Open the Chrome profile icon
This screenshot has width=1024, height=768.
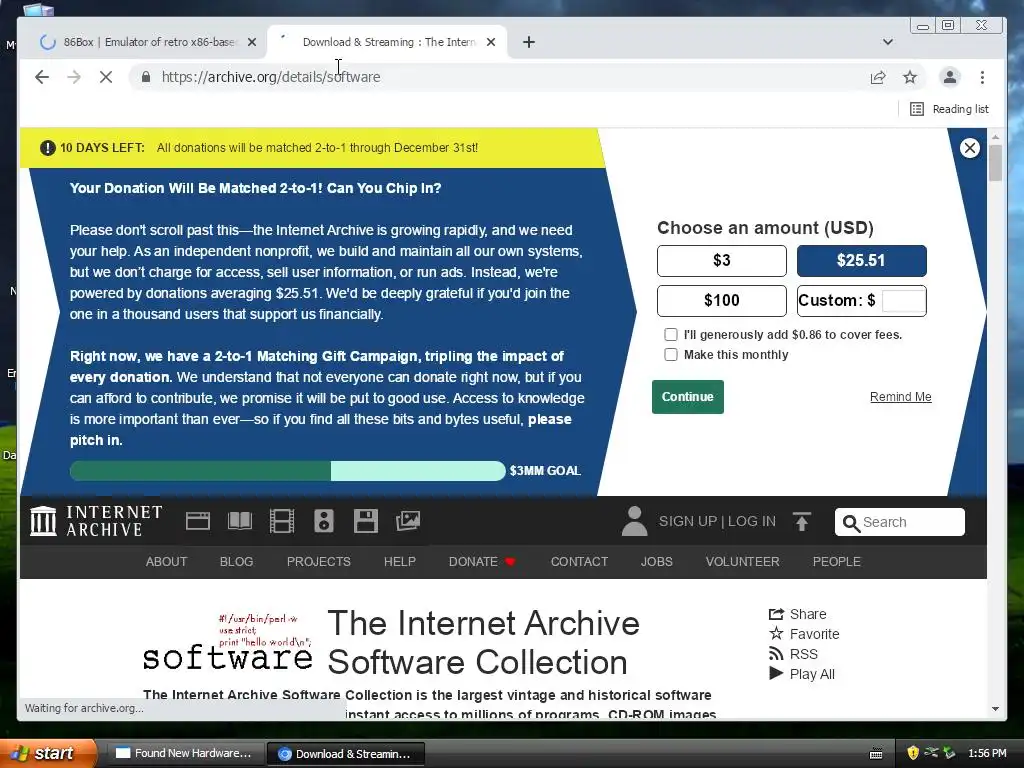950,77
